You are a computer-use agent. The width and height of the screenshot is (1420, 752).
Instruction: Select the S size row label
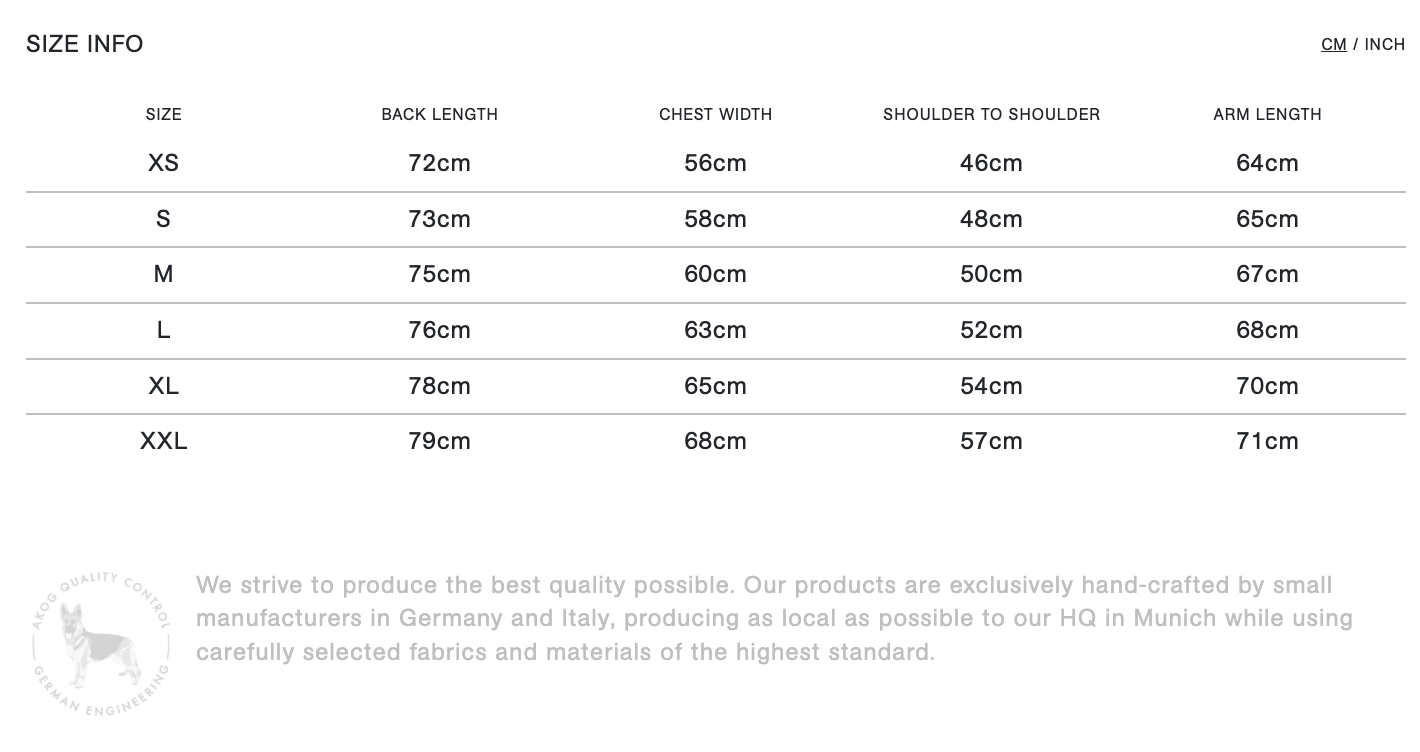pyautogui.click(x=164, y=219)
